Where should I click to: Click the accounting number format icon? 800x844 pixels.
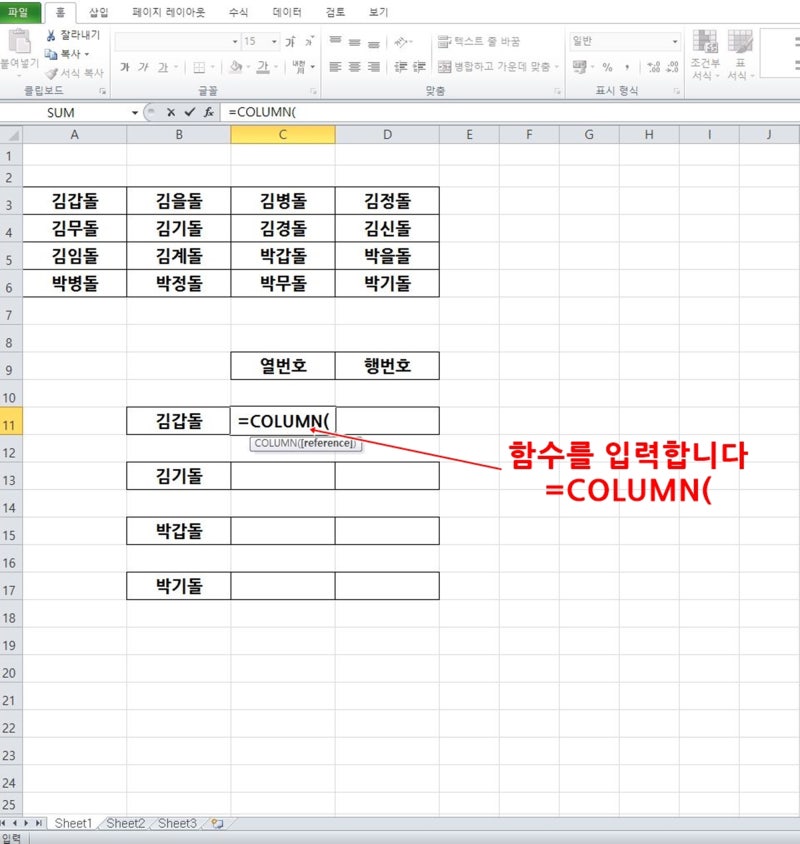579,67
